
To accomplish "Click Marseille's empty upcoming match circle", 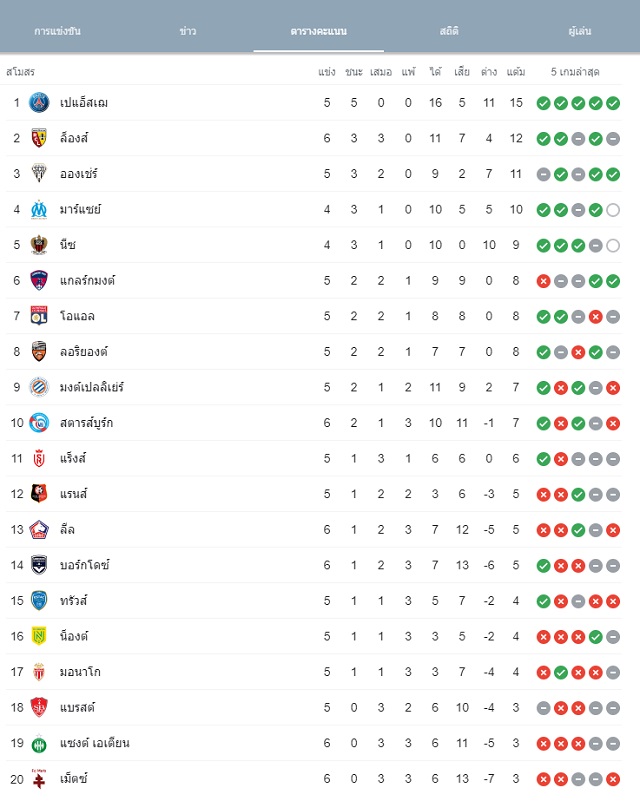I will 613,210.
